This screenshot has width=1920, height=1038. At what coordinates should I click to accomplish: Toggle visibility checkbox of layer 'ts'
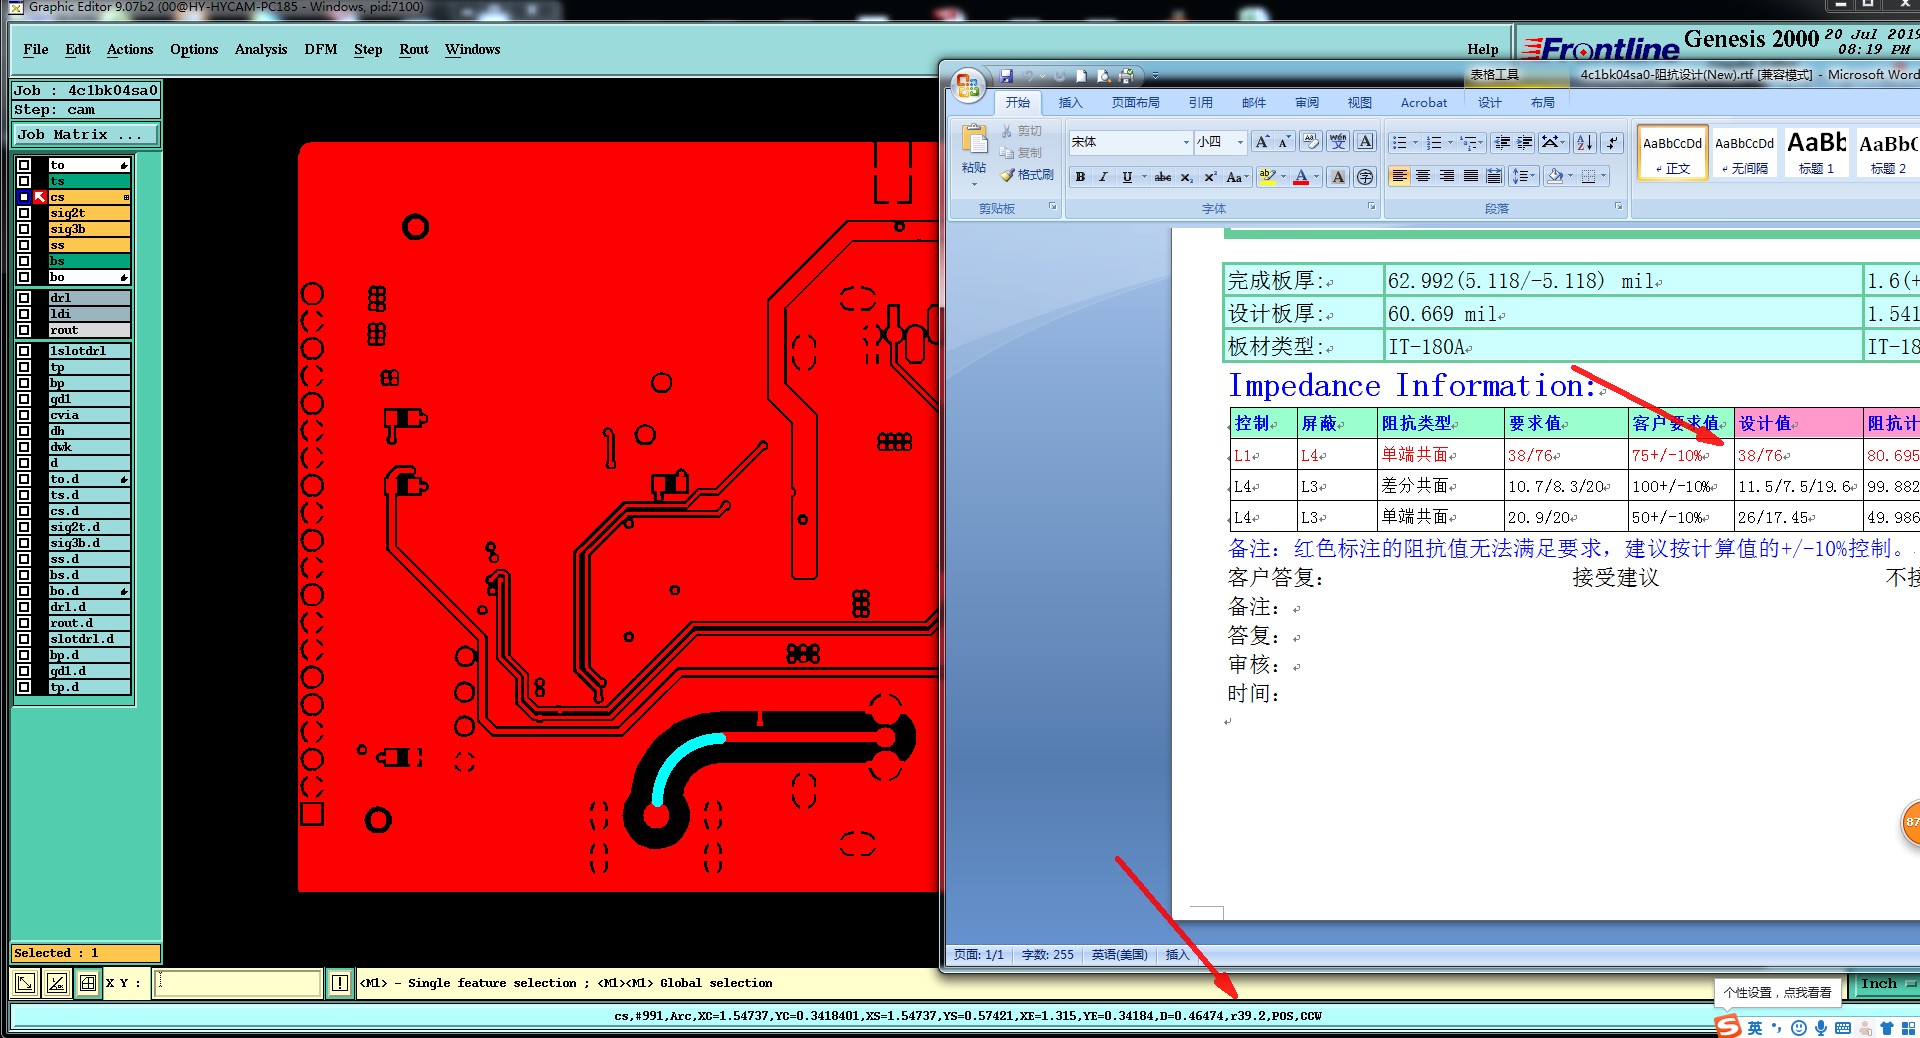click(24, 181)
